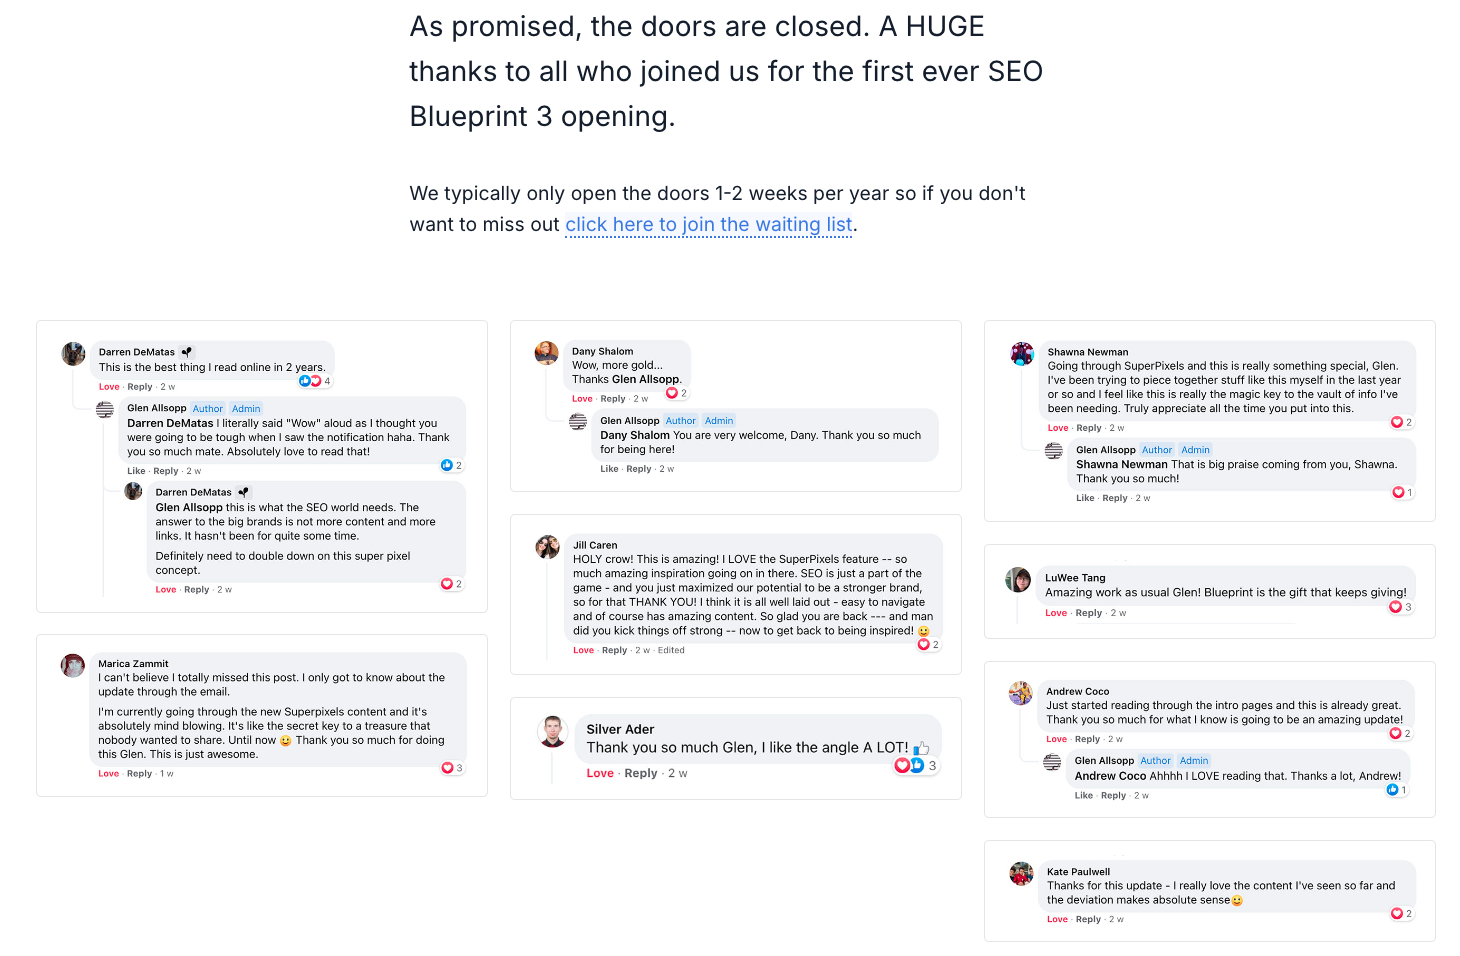Click Love under Silver Ader's comment
Viewport: 1460px width, 956px height.
tap(600, 773)
